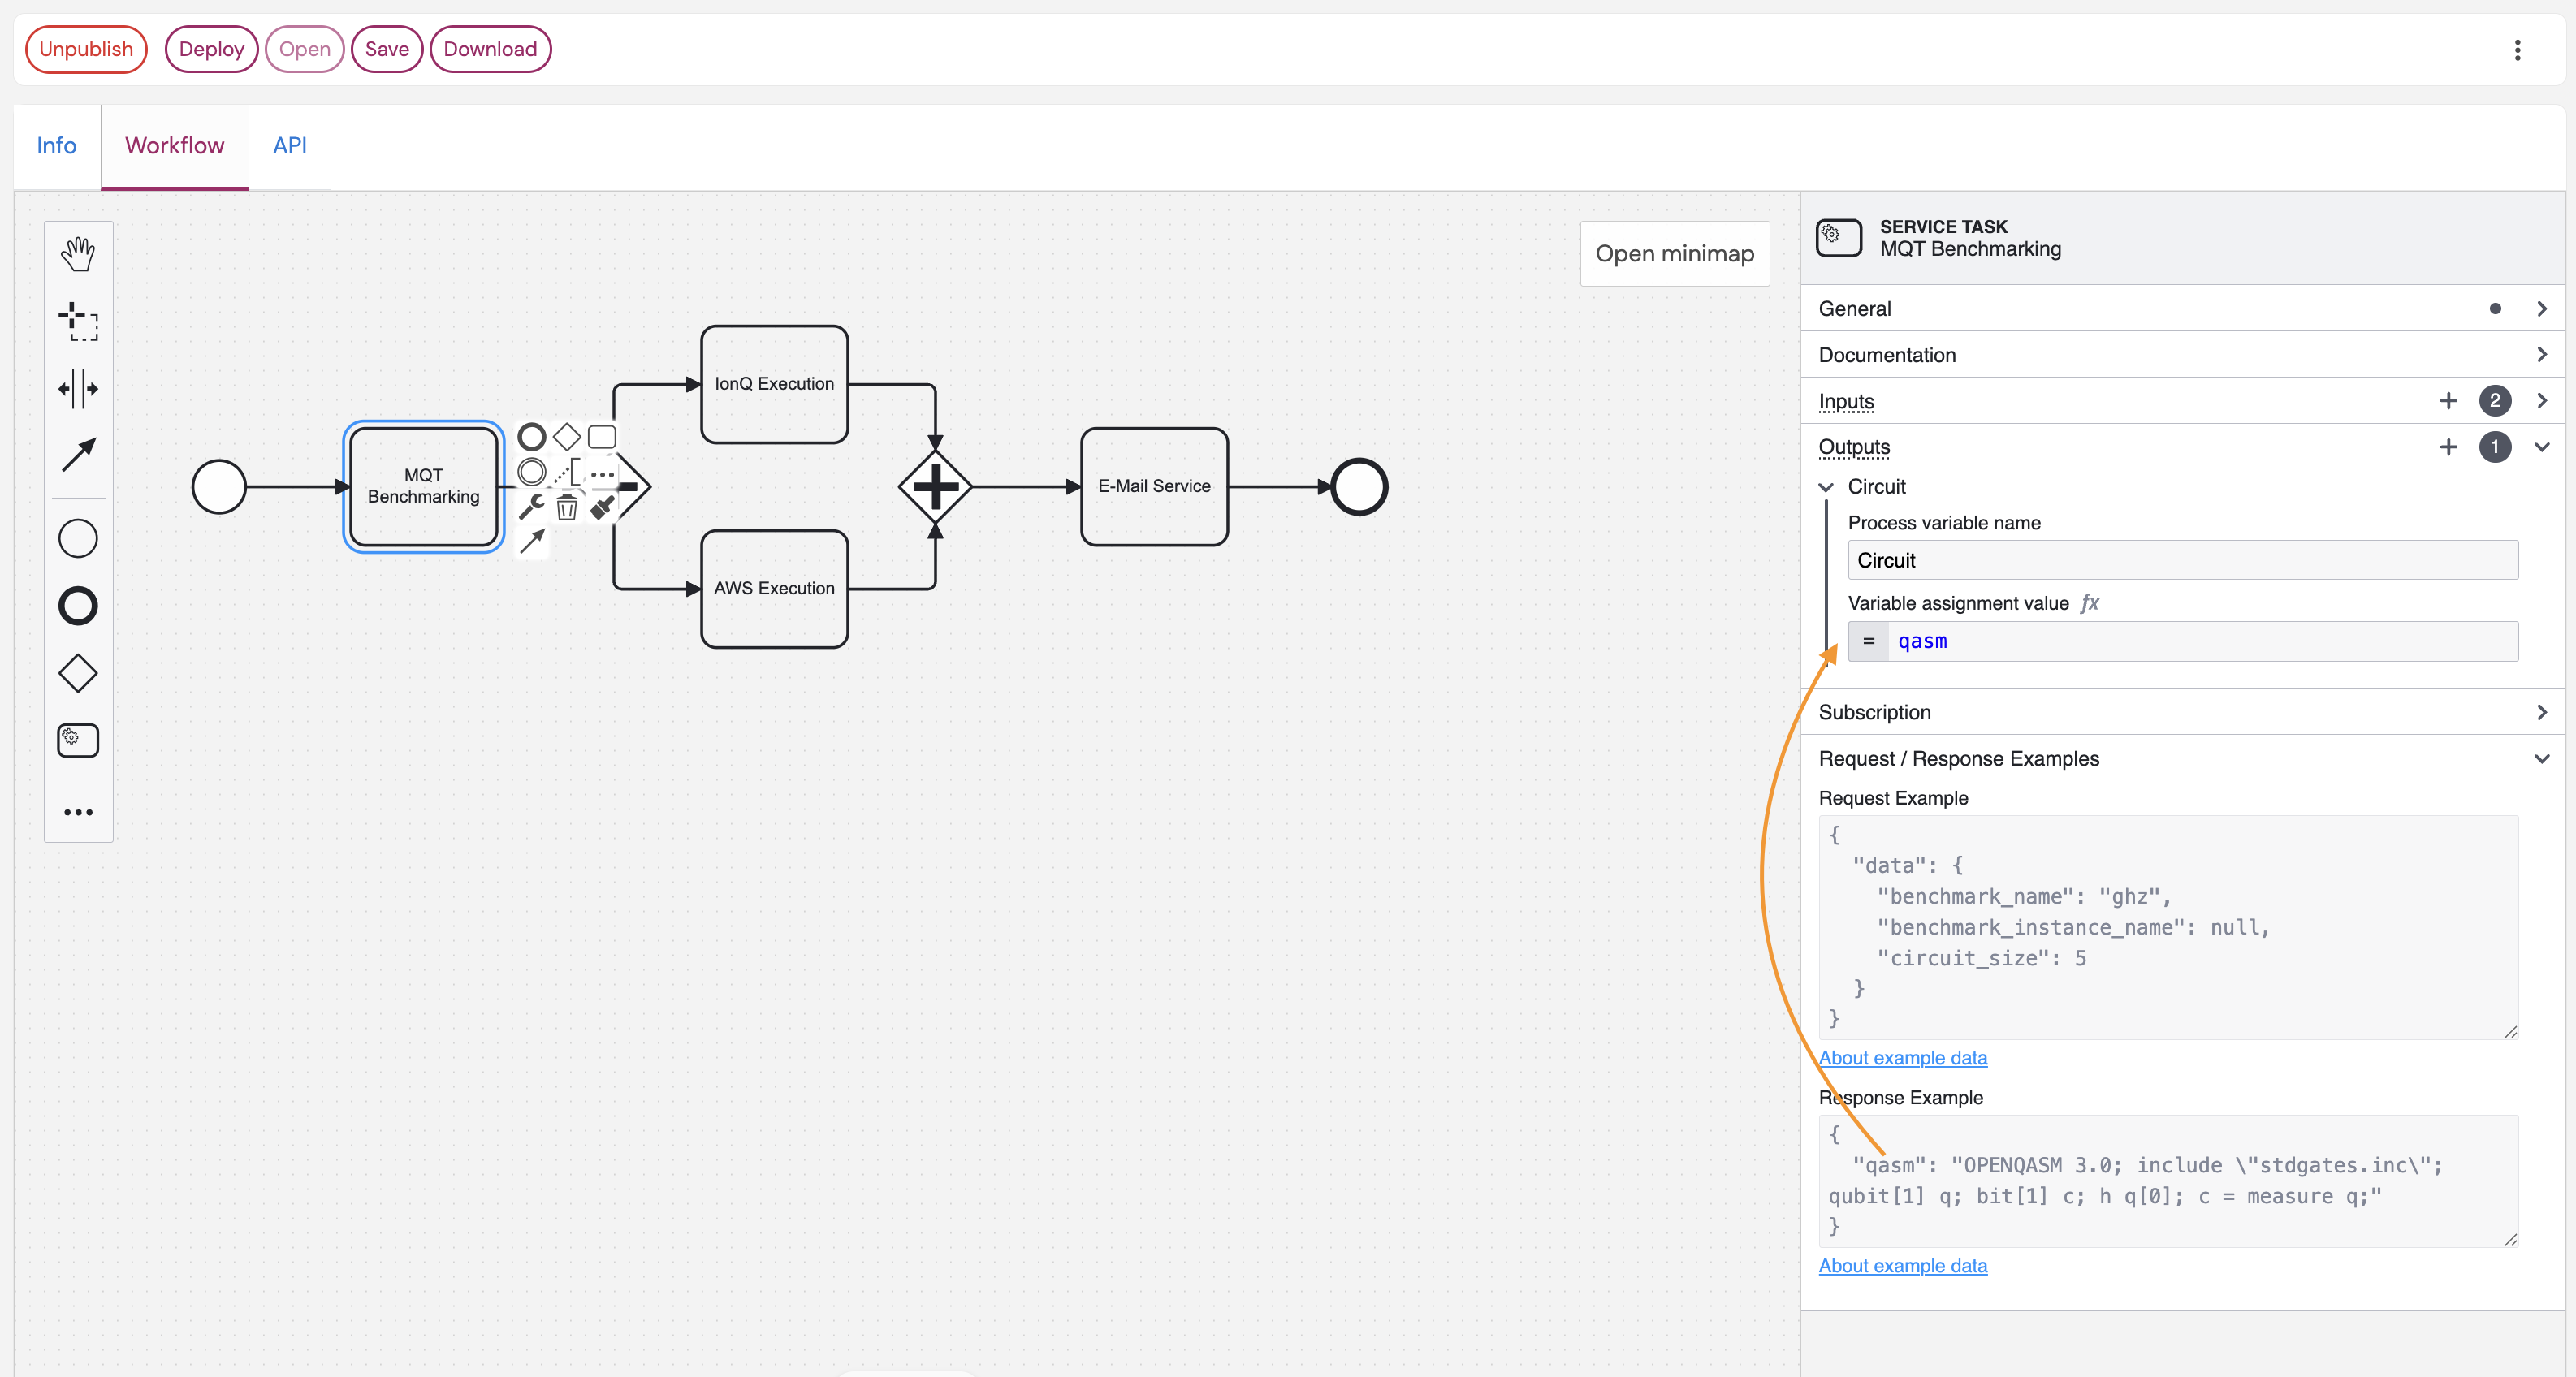Open the kebab menu at top right

[2518, 49]
